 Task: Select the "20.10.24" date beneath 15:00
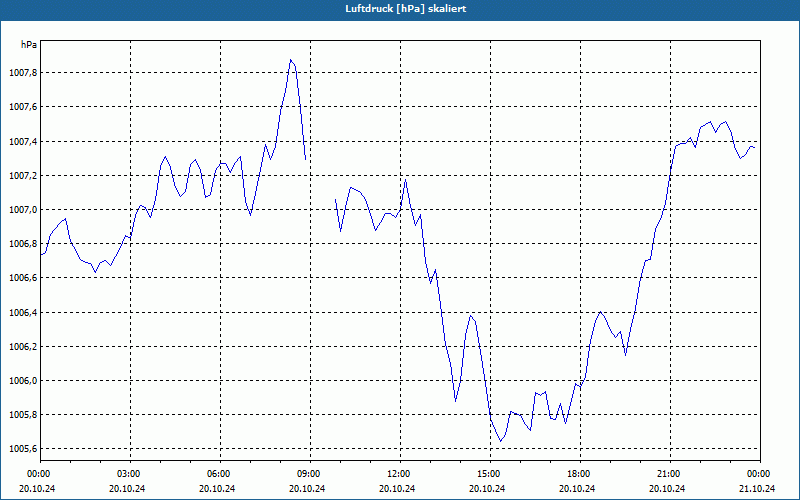click(487, 488)
